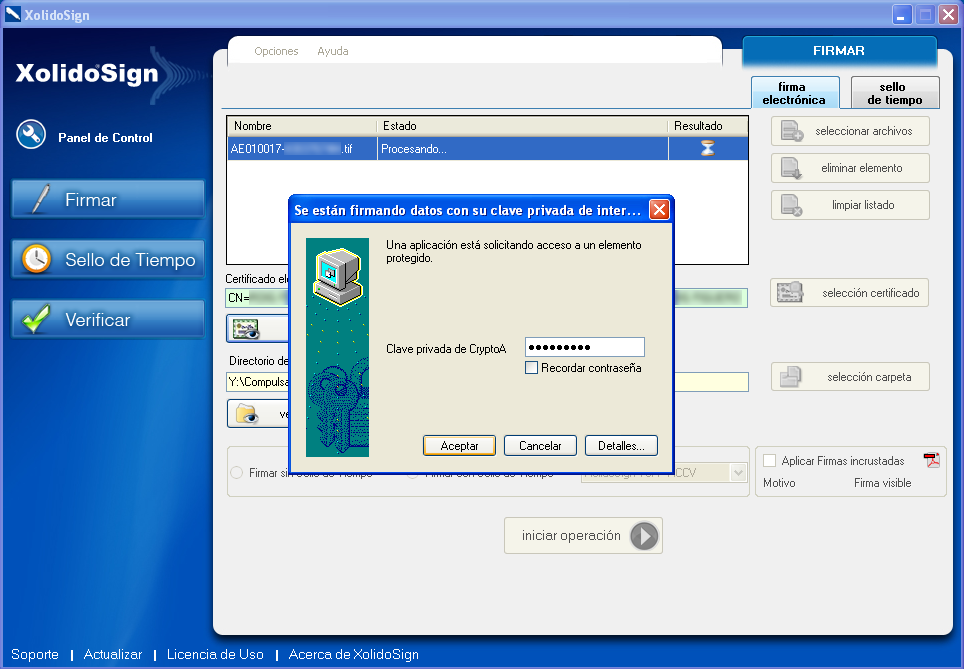Enable Aplicar Firmas incrustadas checkbox
964x669 pixels.
(x=769, y=461)
